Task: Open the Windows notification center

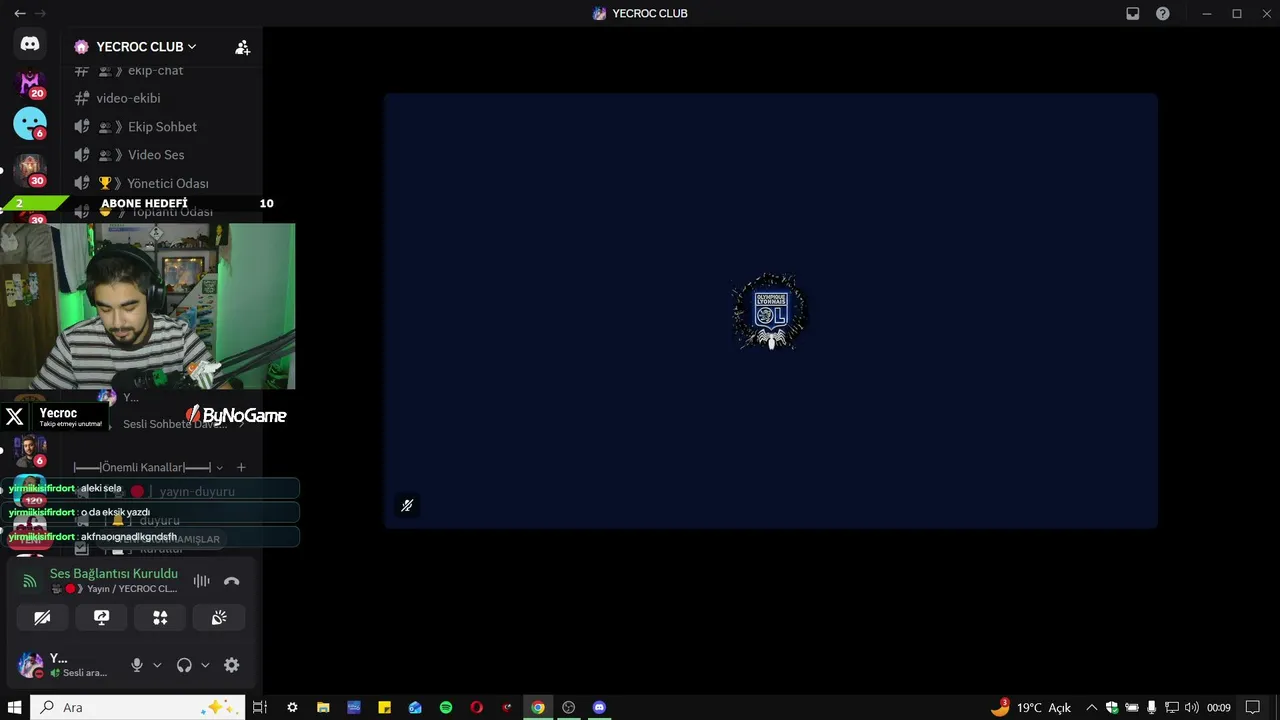Action: pos(1252,707)
